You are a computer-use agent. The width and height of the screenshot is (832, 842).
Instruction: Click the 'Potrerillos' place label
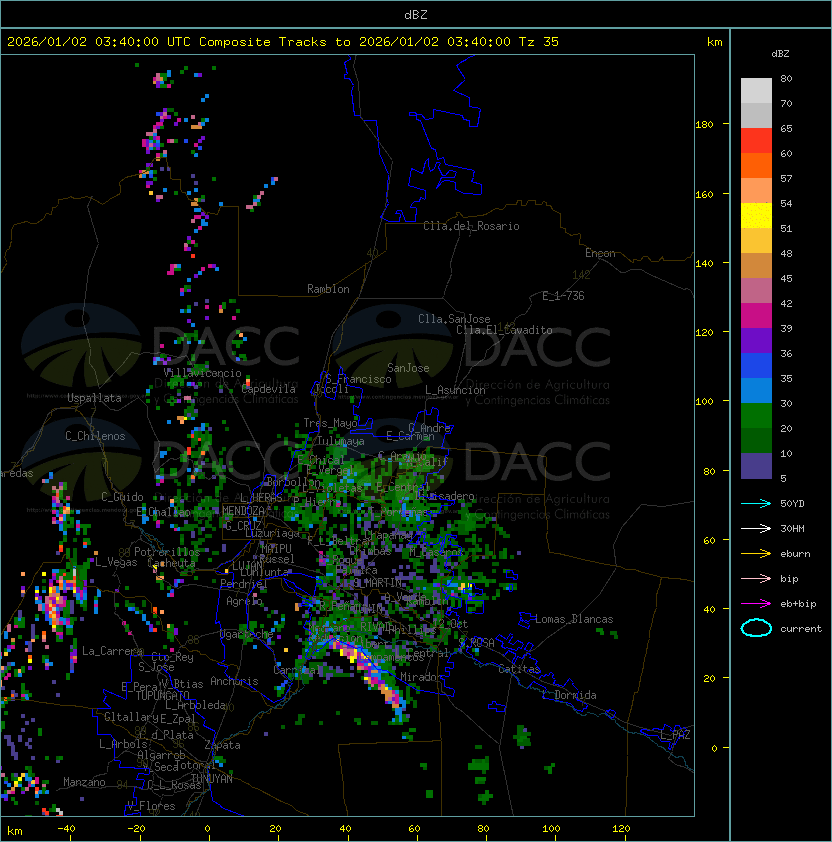pyautogui.click(x=167, y=552)
